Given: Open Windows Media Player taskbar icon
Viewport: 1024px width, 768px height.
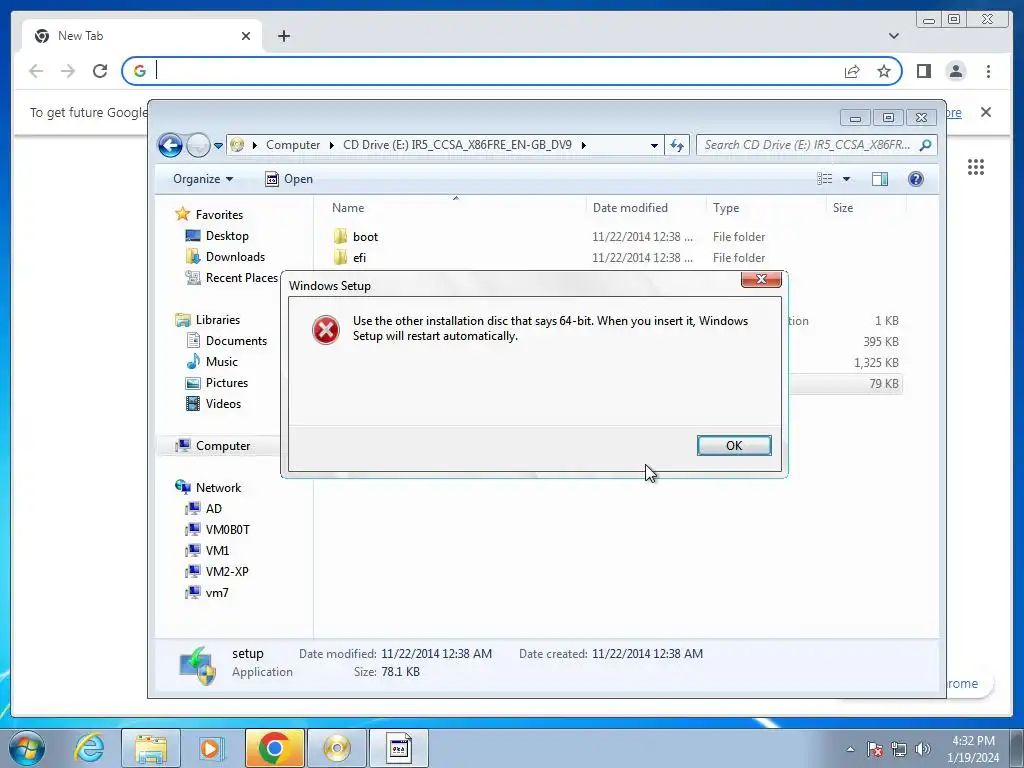Looking at the screenshot, I should pos(211,748).
